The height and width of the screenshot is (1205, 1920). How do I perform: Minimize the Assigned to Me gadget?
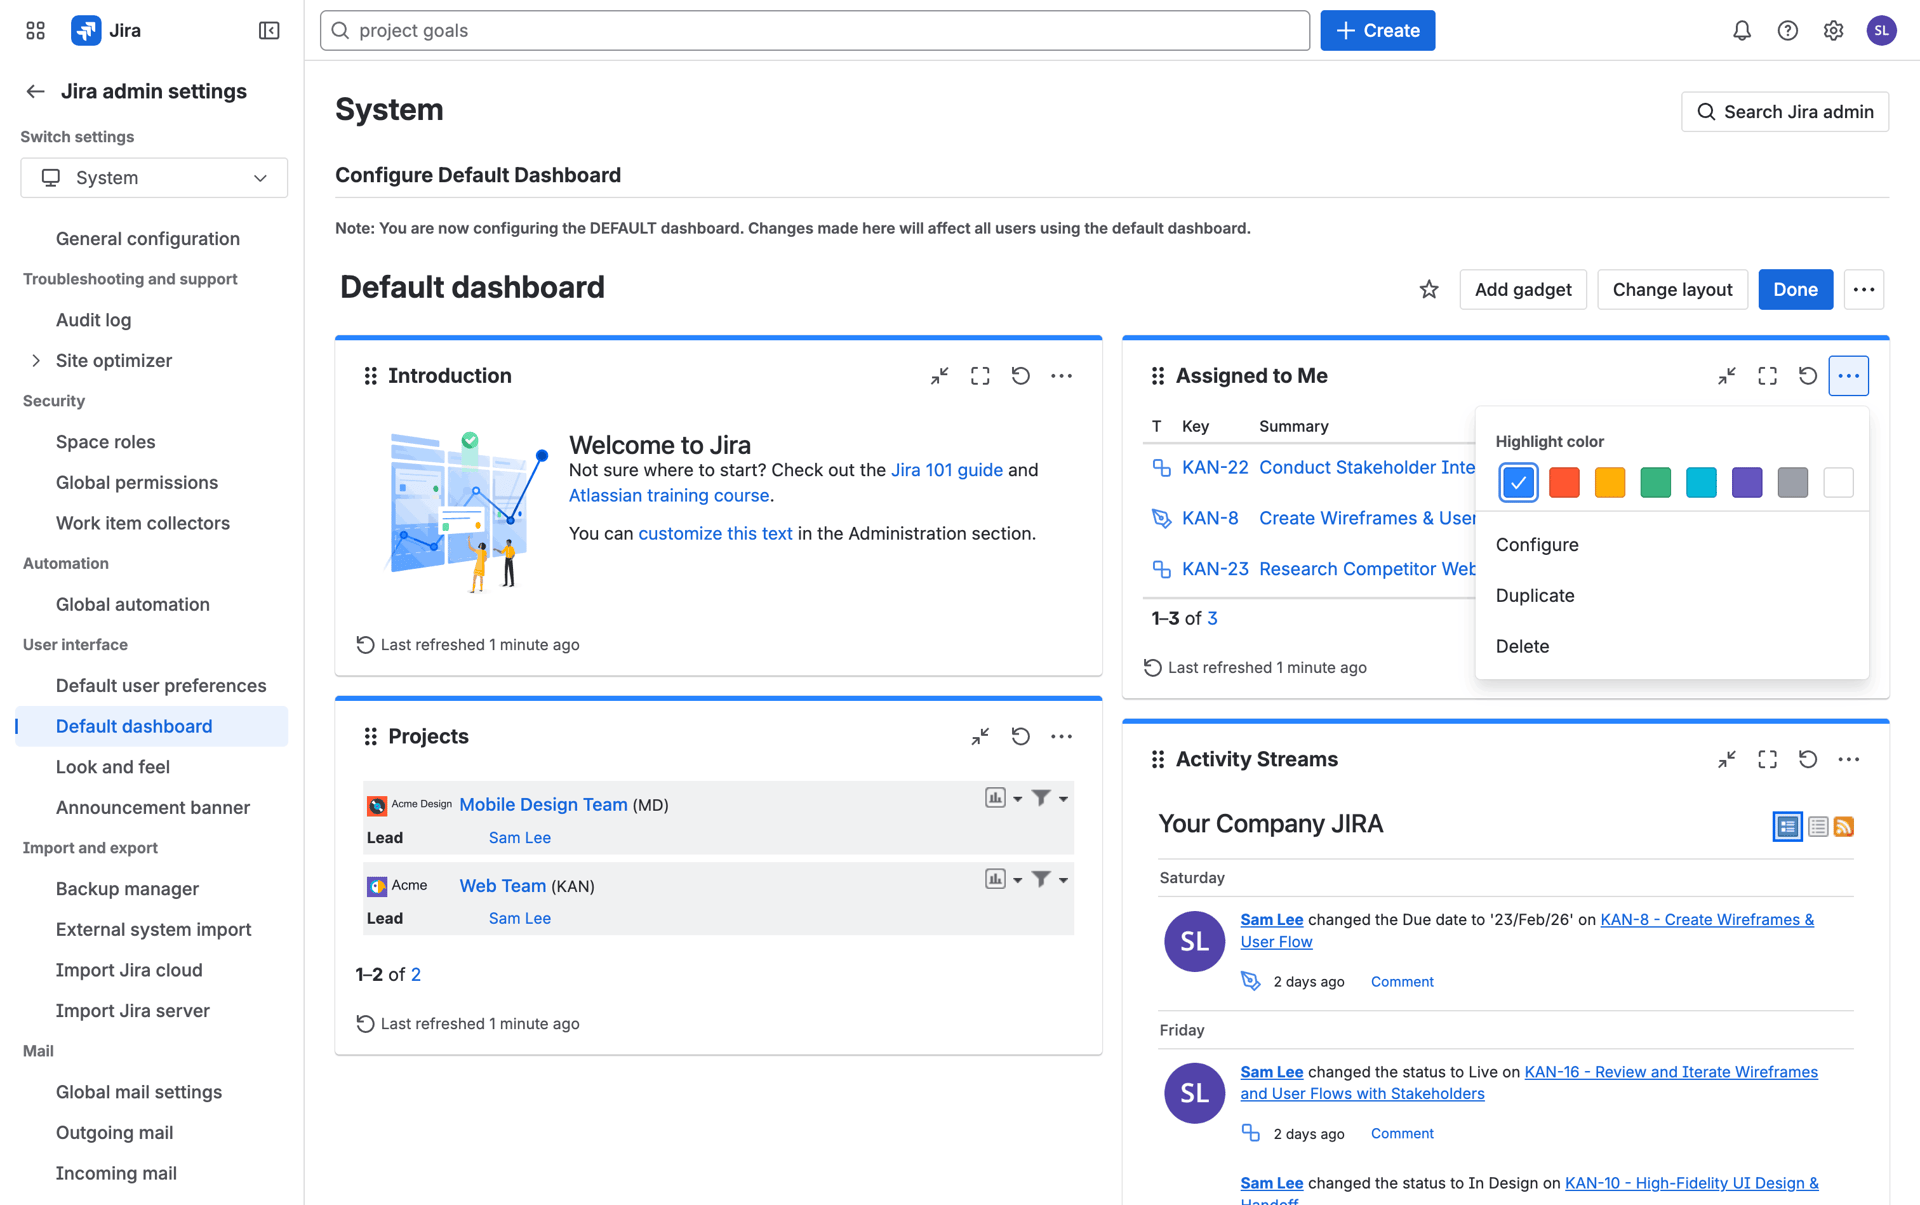pos(1727,376)
